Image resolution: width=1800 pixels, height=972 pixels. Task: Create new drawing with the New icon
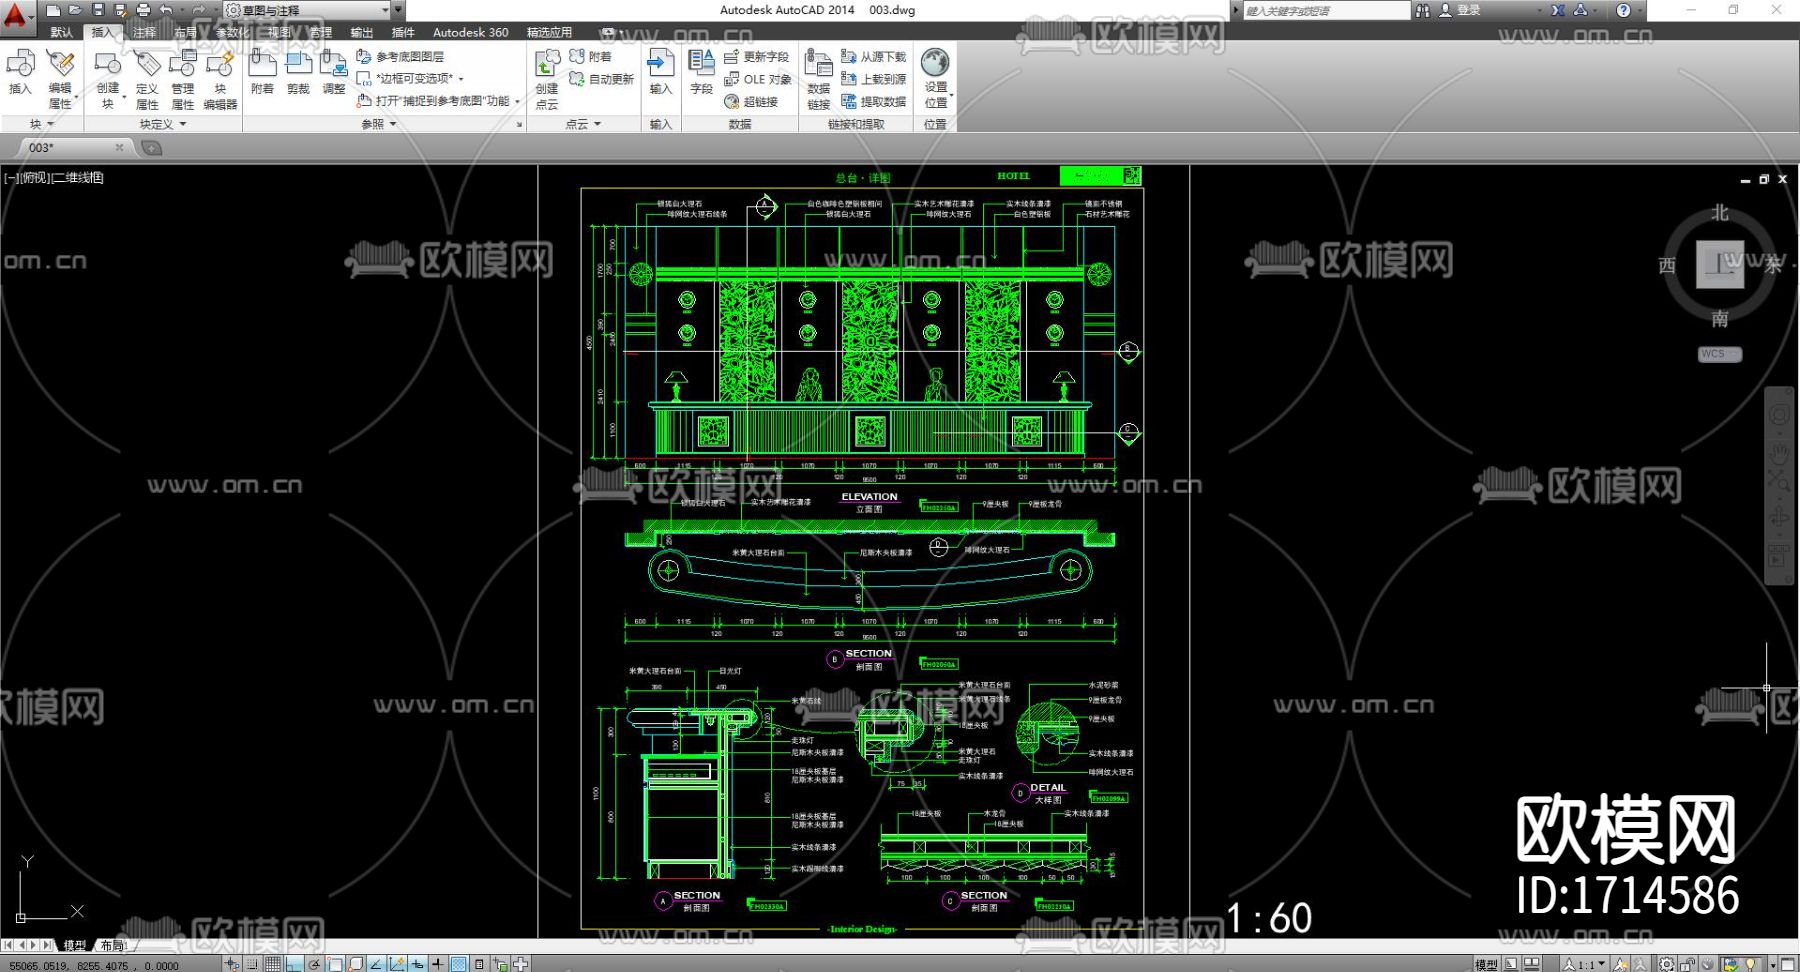[x=53, y=10]
